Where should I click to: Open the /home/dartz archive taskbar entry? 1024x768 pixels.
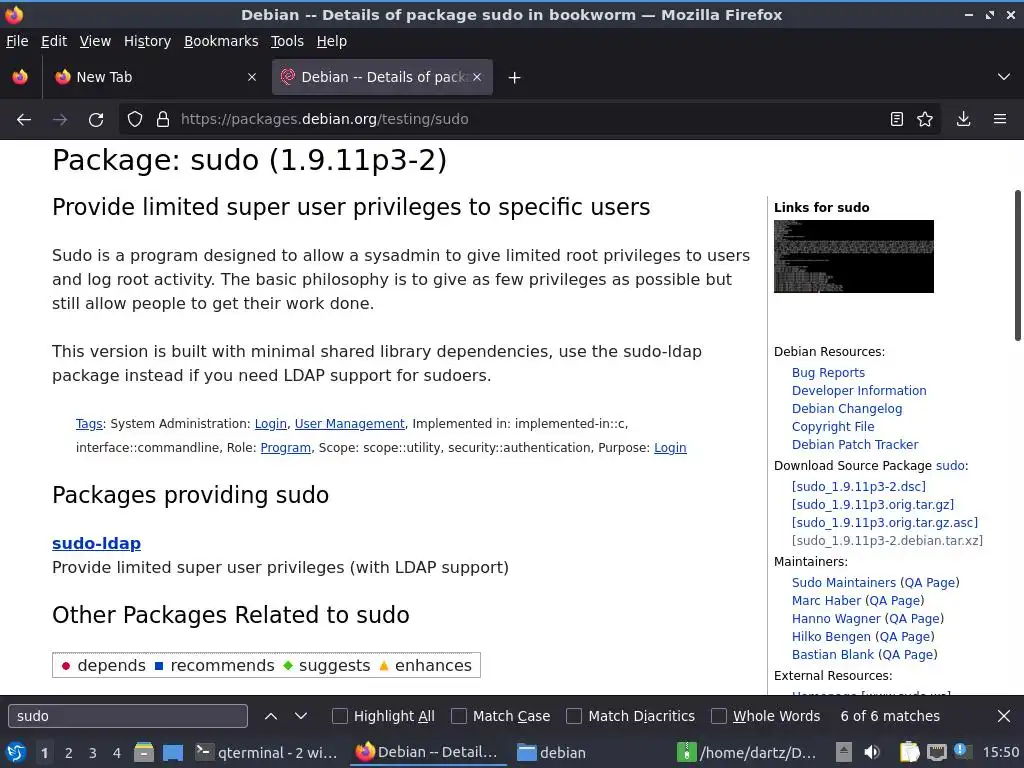point(747,753)
